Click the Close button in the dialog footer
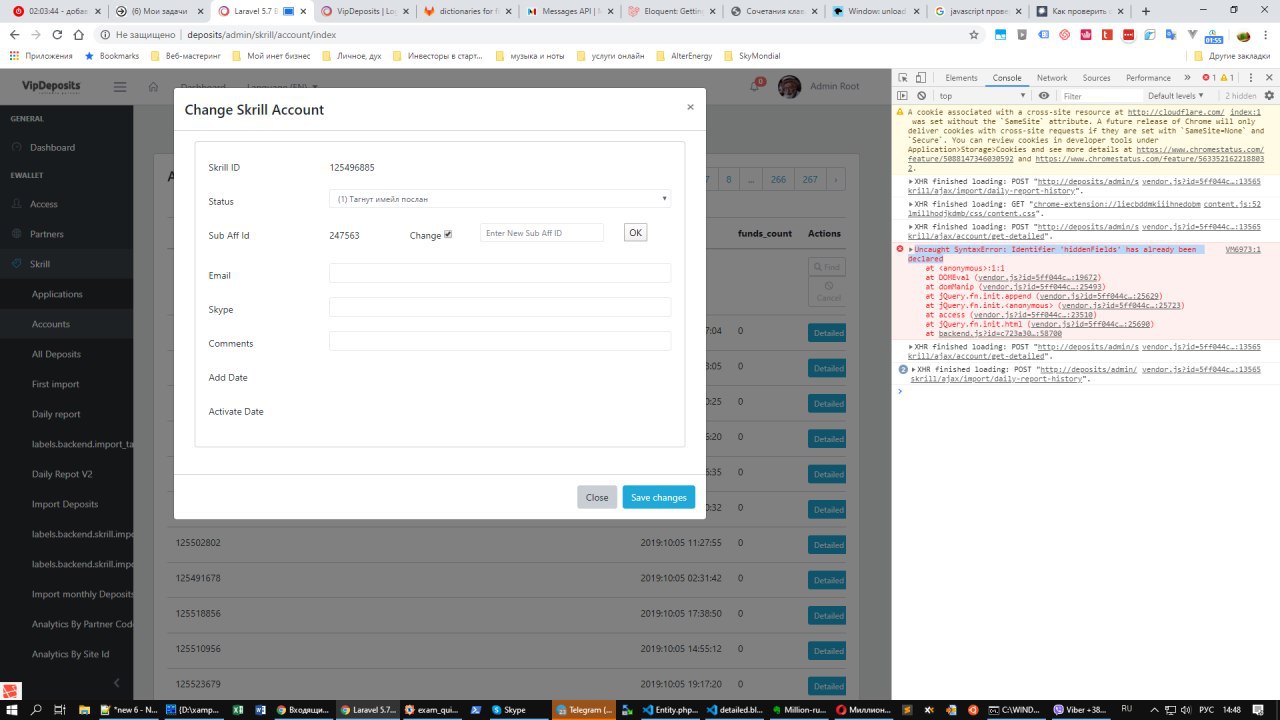 pos(597,497)
